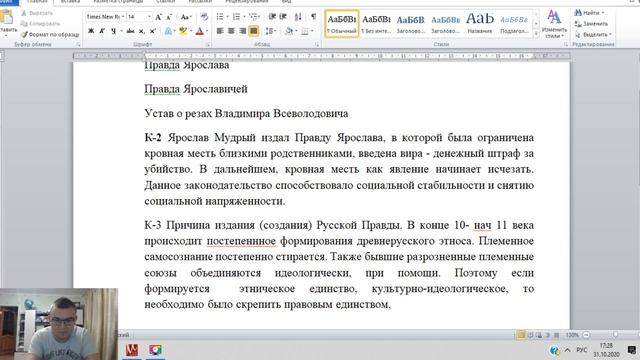The width and height of the screenshot is (640, 360).
Task: Select the Обычный style
Action: point(342,24)
